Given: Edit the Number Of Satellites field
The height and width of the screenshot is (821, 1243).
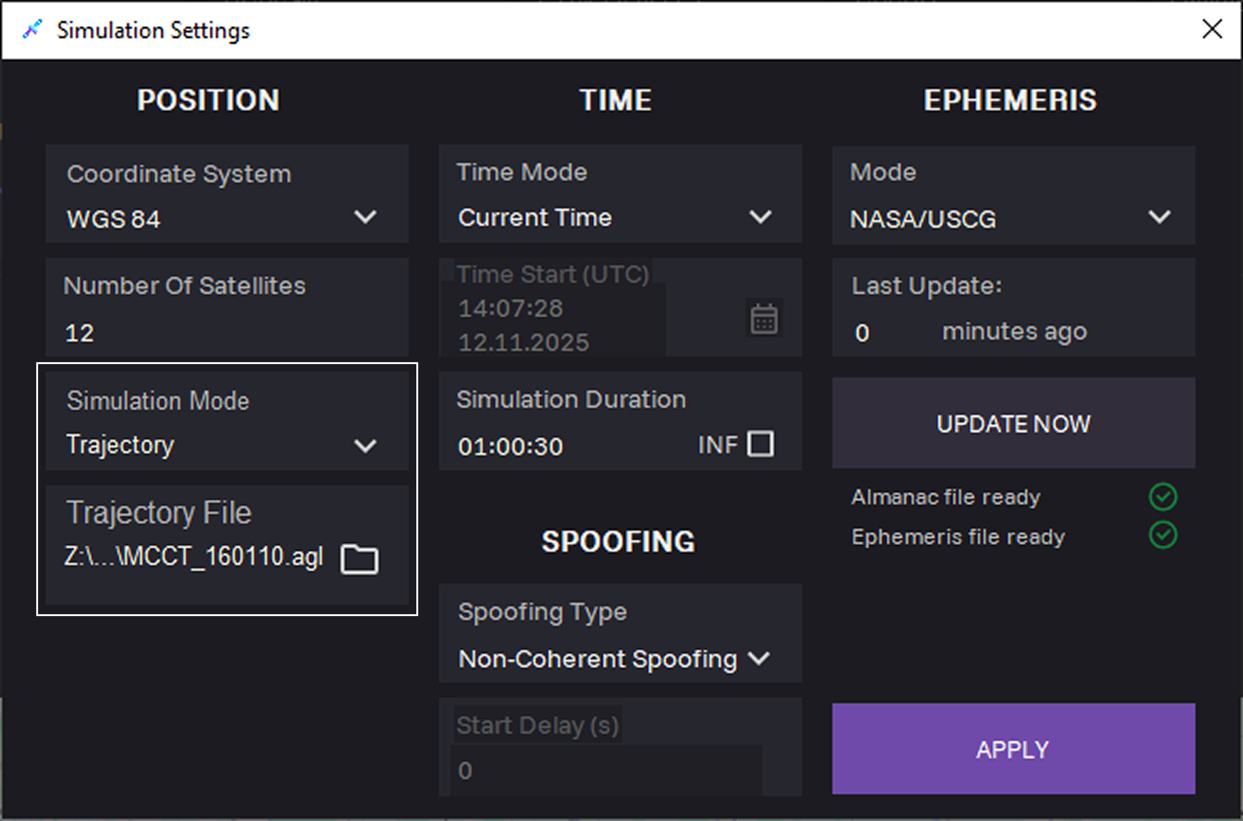Looking at the screenshot, I should pos(227,333).
